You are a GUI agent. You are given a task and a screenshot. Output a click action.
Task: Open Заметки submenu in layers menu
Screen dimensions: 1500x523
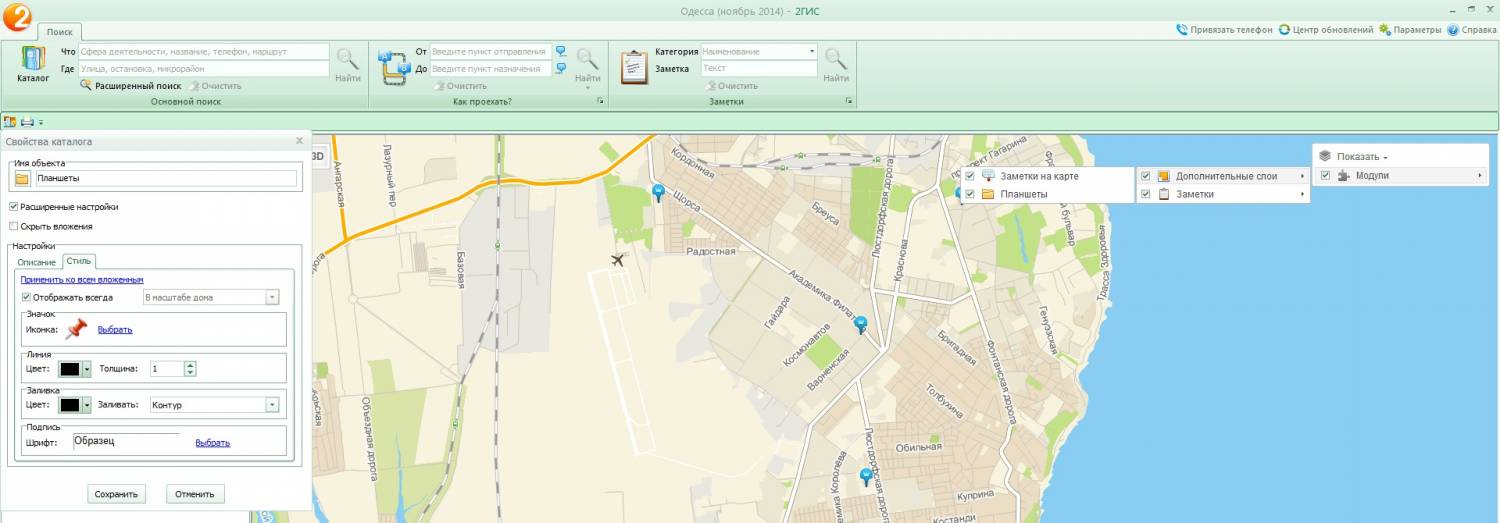pyautogui.click(x=1222, y=194)
